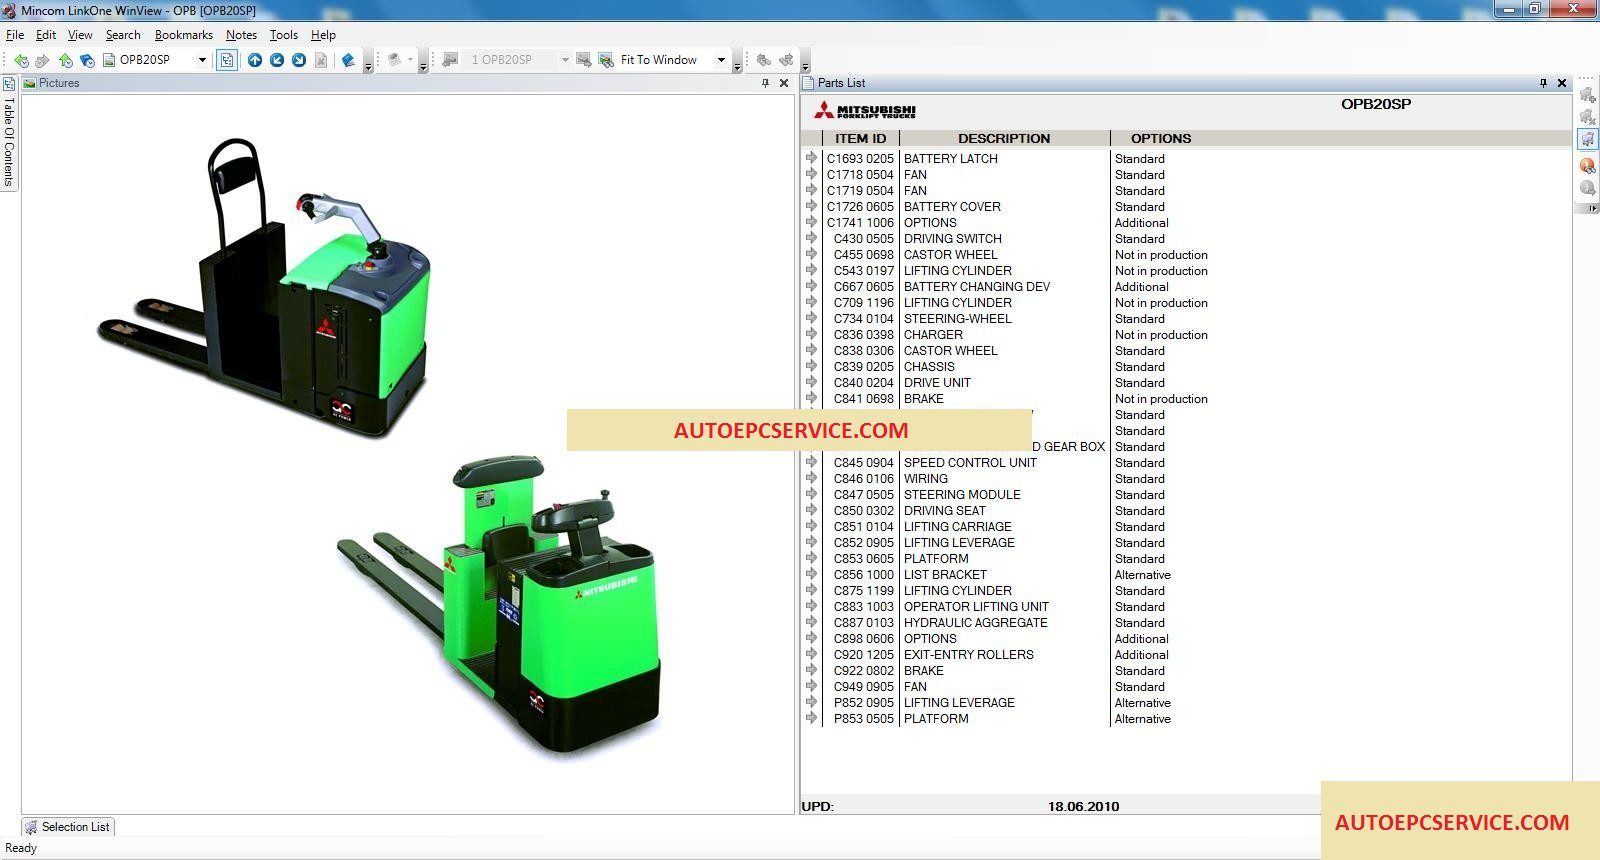
Task: Open the blue book library icon
Action: pos(348,60)
